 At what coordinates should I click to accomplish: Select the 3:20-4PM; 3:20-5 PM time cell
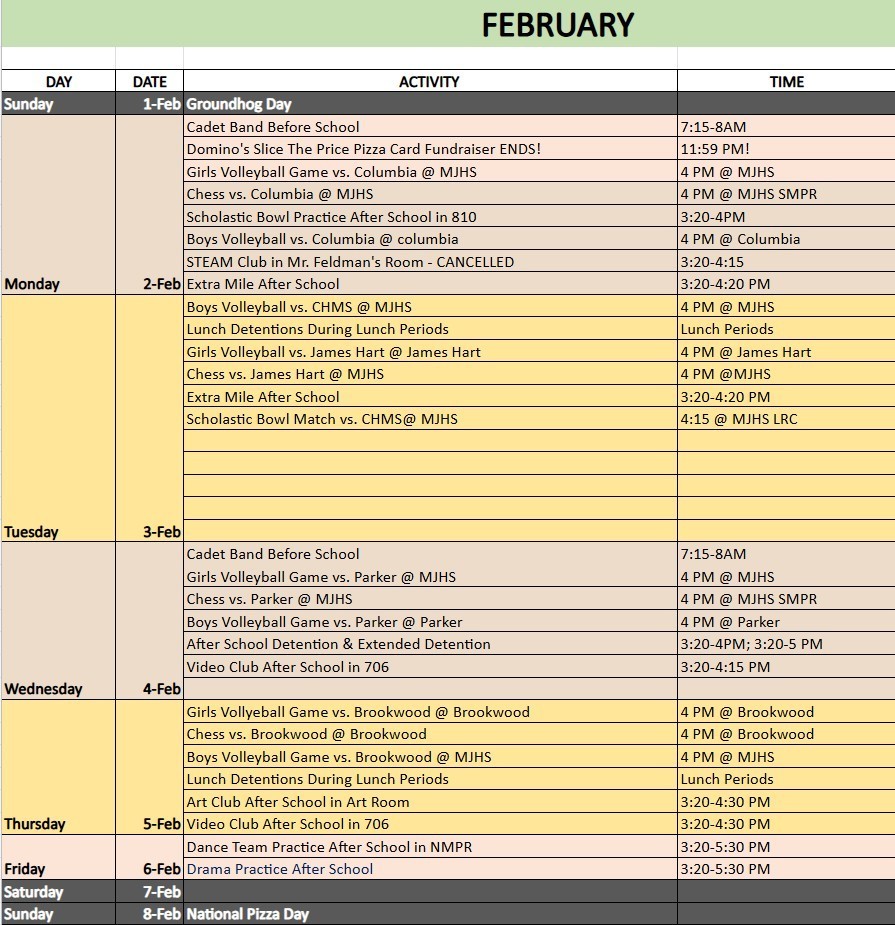(751, 644)
